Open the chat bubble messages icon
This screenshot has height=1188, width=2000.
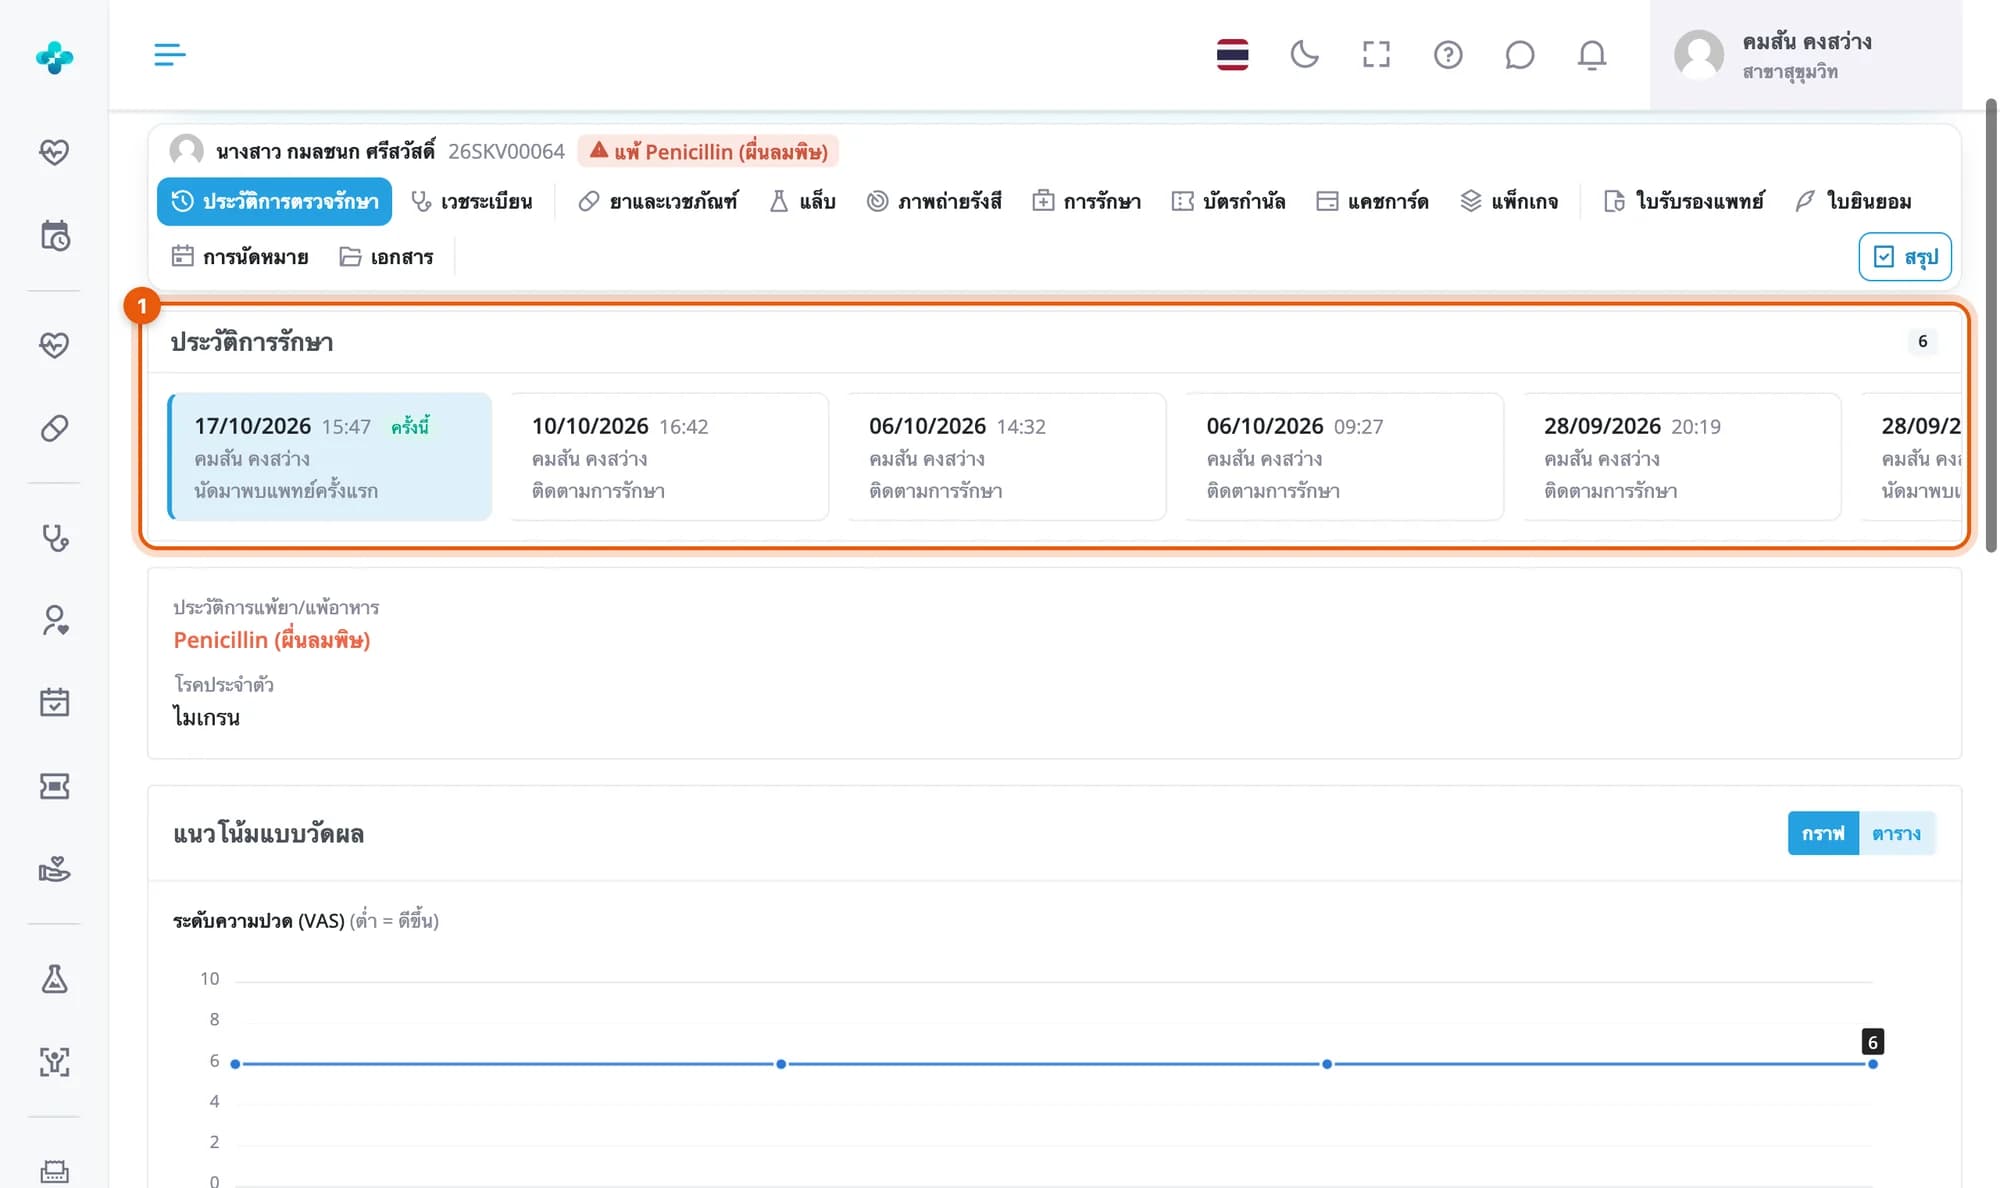point(1519,54)
